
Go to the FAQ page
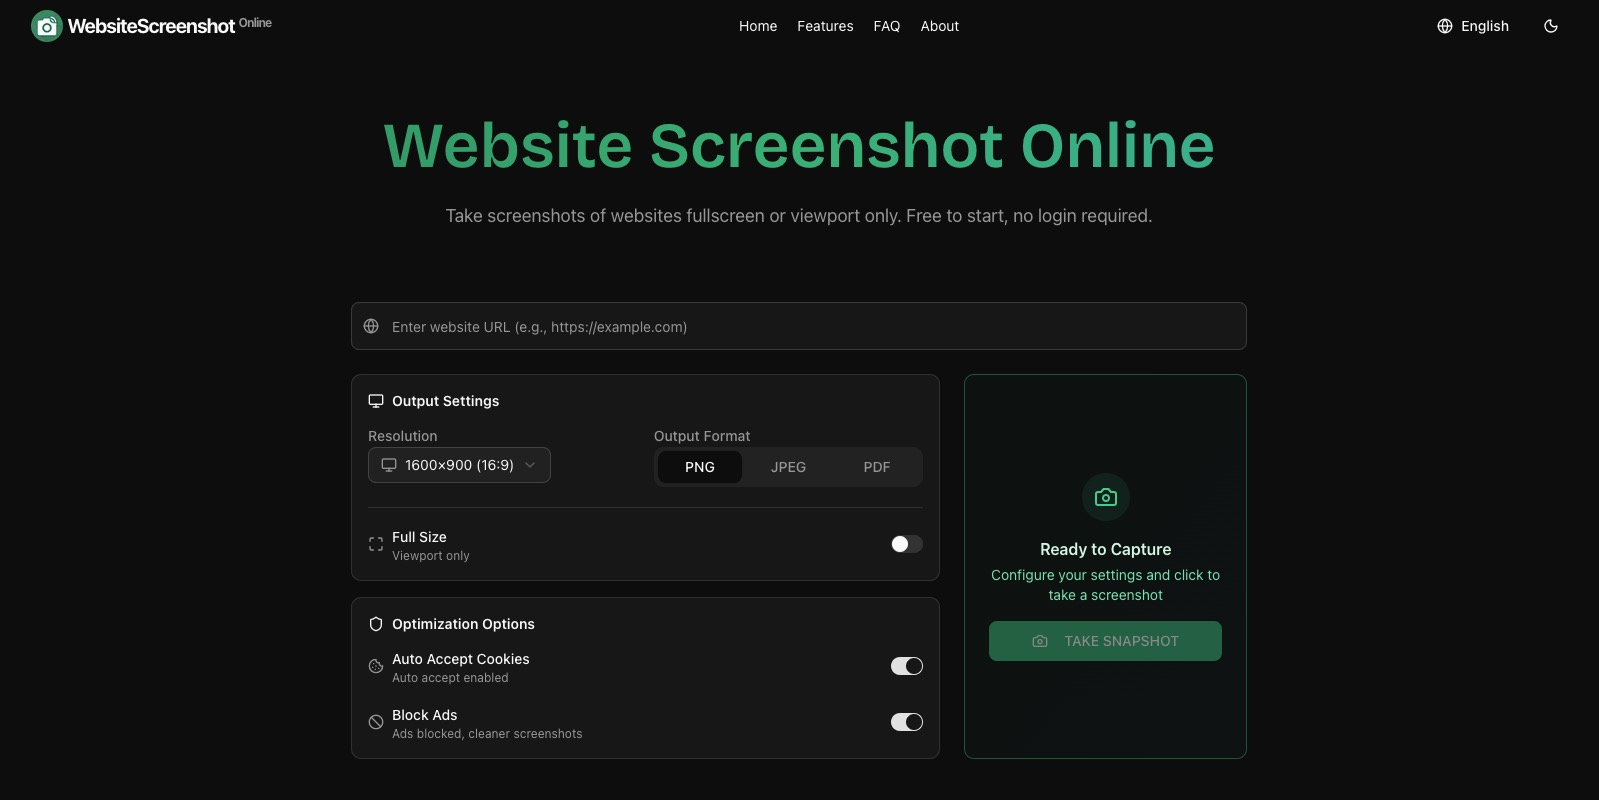pyautogui.click(x=886, y=26)
